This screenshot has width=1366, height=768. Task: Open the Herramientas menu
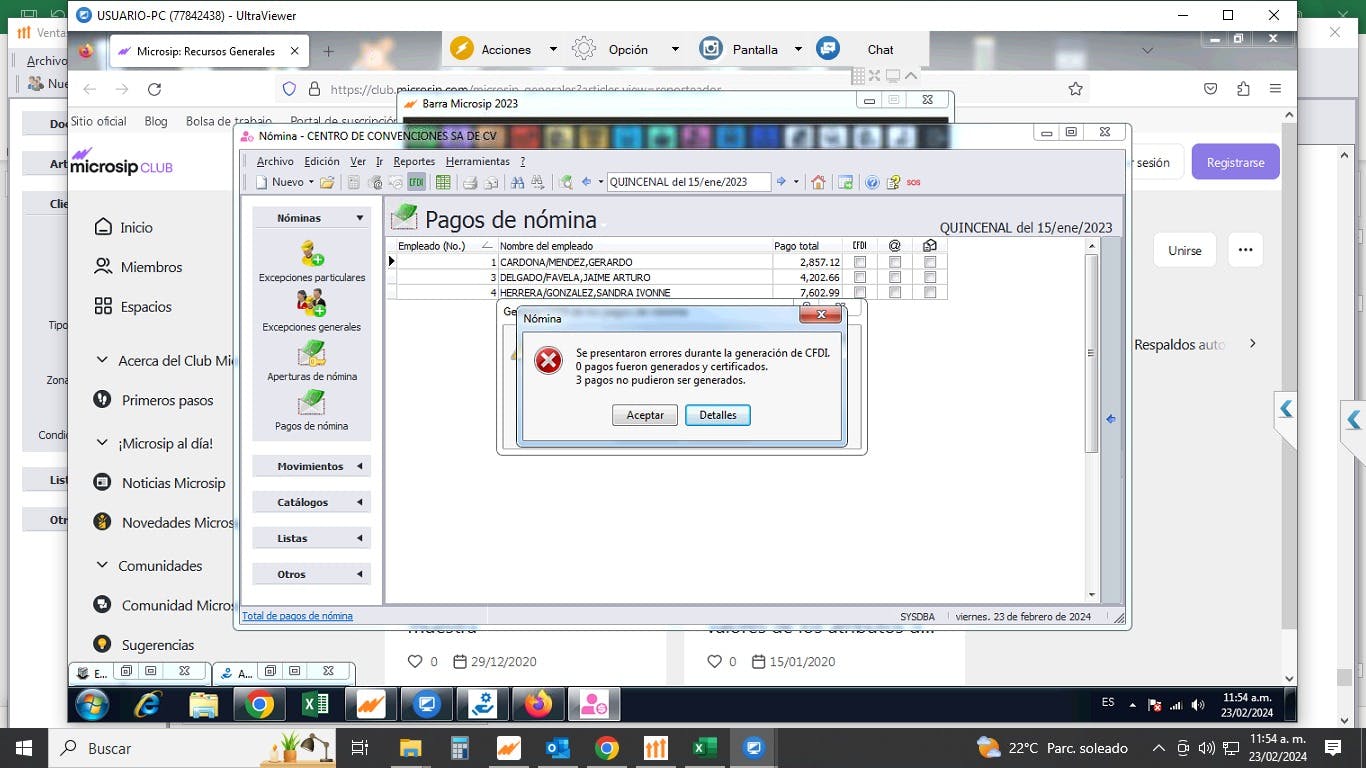478,161
